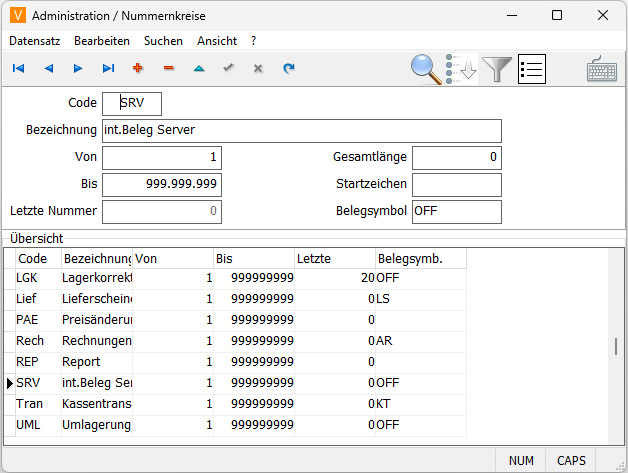Click the overview grid vertical scrollbar thumb

[616, 346]
